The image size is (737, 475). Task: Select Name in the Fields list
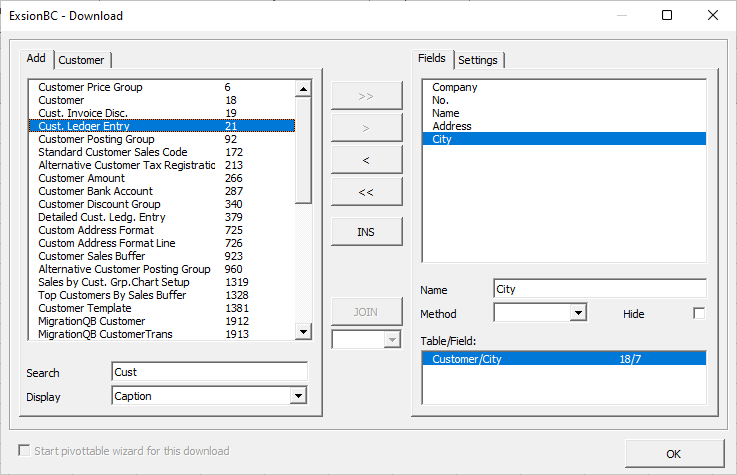[x=564, y=113]
